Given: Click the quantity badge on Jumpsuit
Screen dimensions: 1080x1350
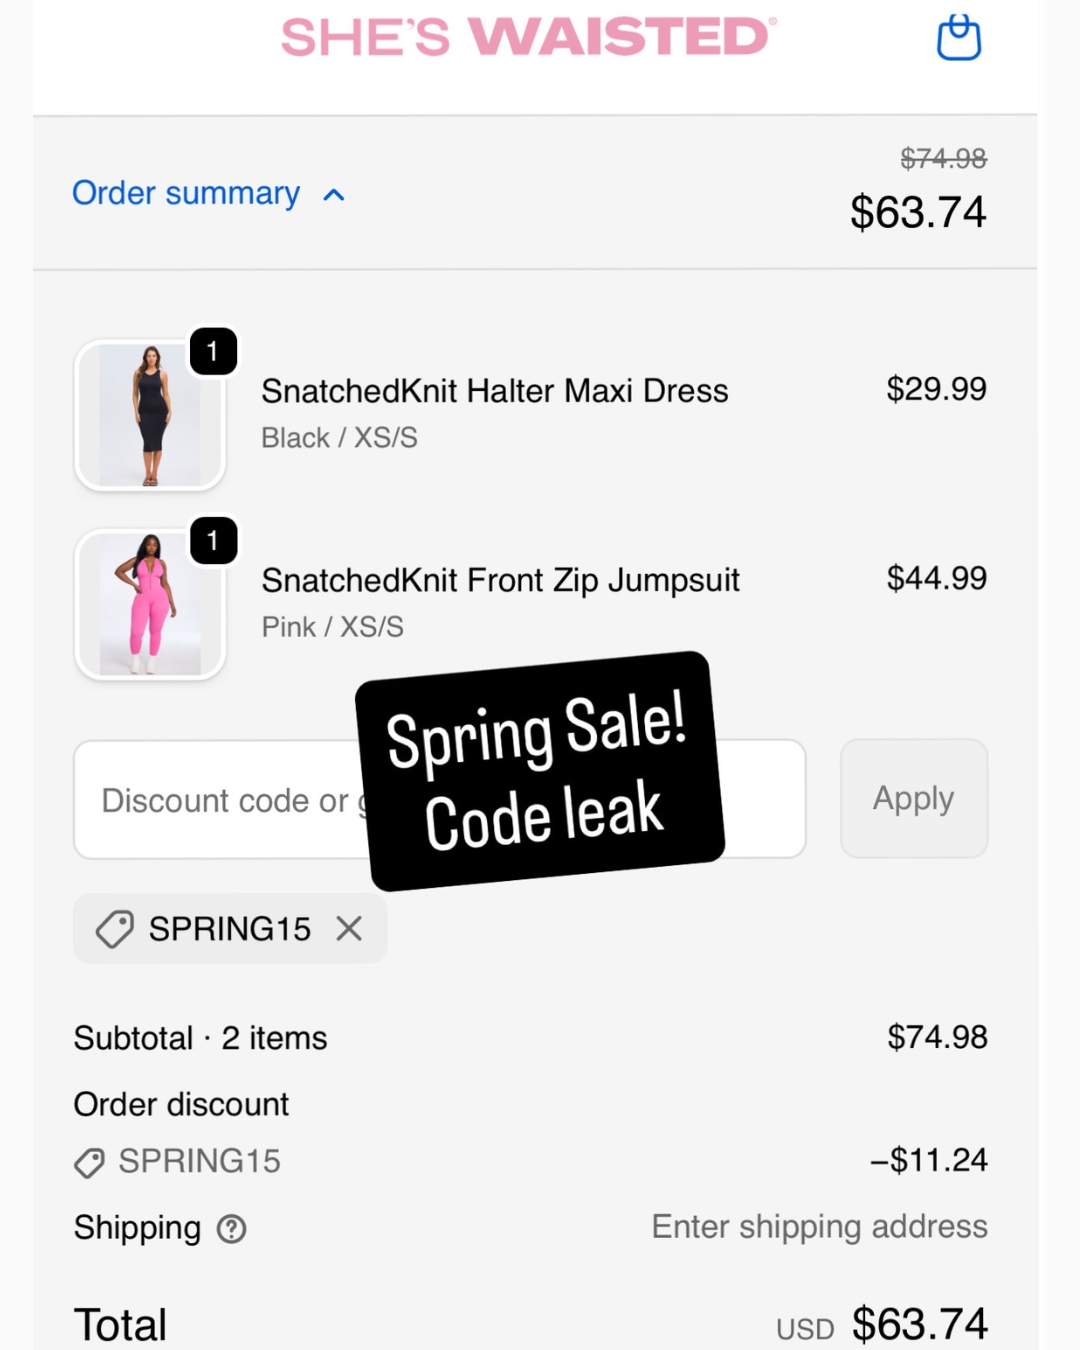Looking at the screenshot, I should [x=213, y=540].
